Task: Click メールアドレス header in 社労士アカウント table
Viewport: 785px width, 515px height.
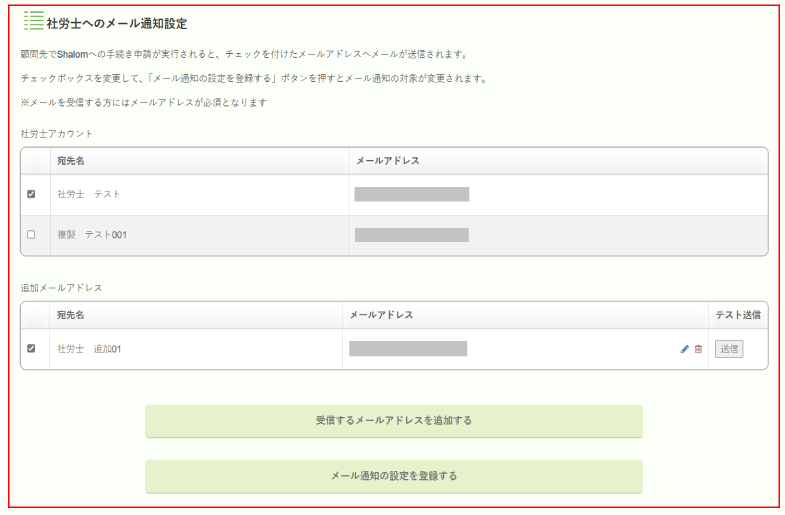Action: 387,161
